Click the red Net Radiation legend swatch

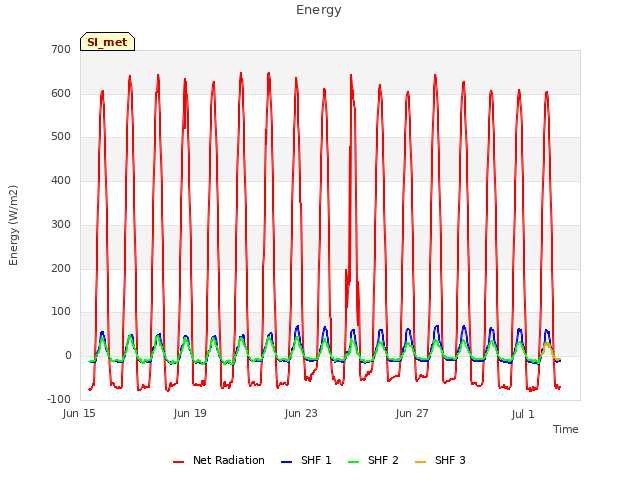(178, 462)
